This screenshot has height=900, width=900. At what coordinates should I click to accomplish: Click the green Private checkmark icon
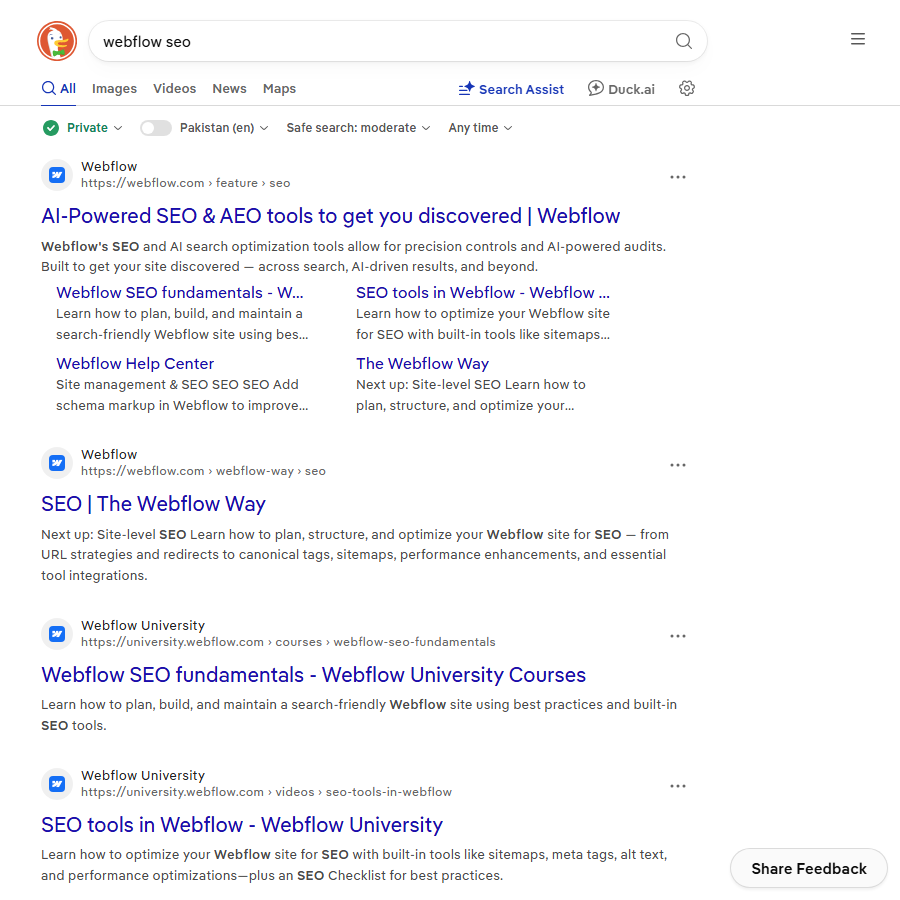[51, 127]
